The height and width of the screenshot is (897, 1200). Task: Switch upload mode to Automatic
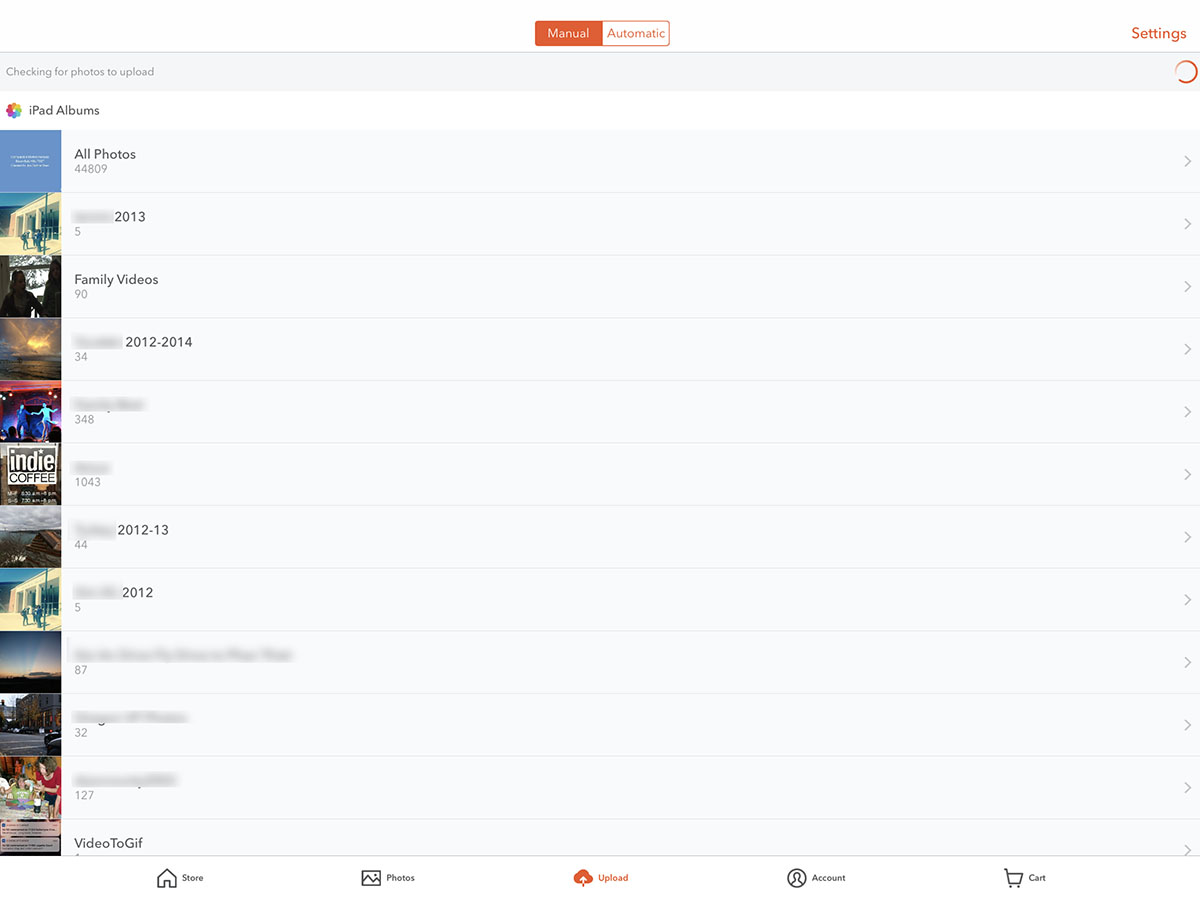point(636,33)
